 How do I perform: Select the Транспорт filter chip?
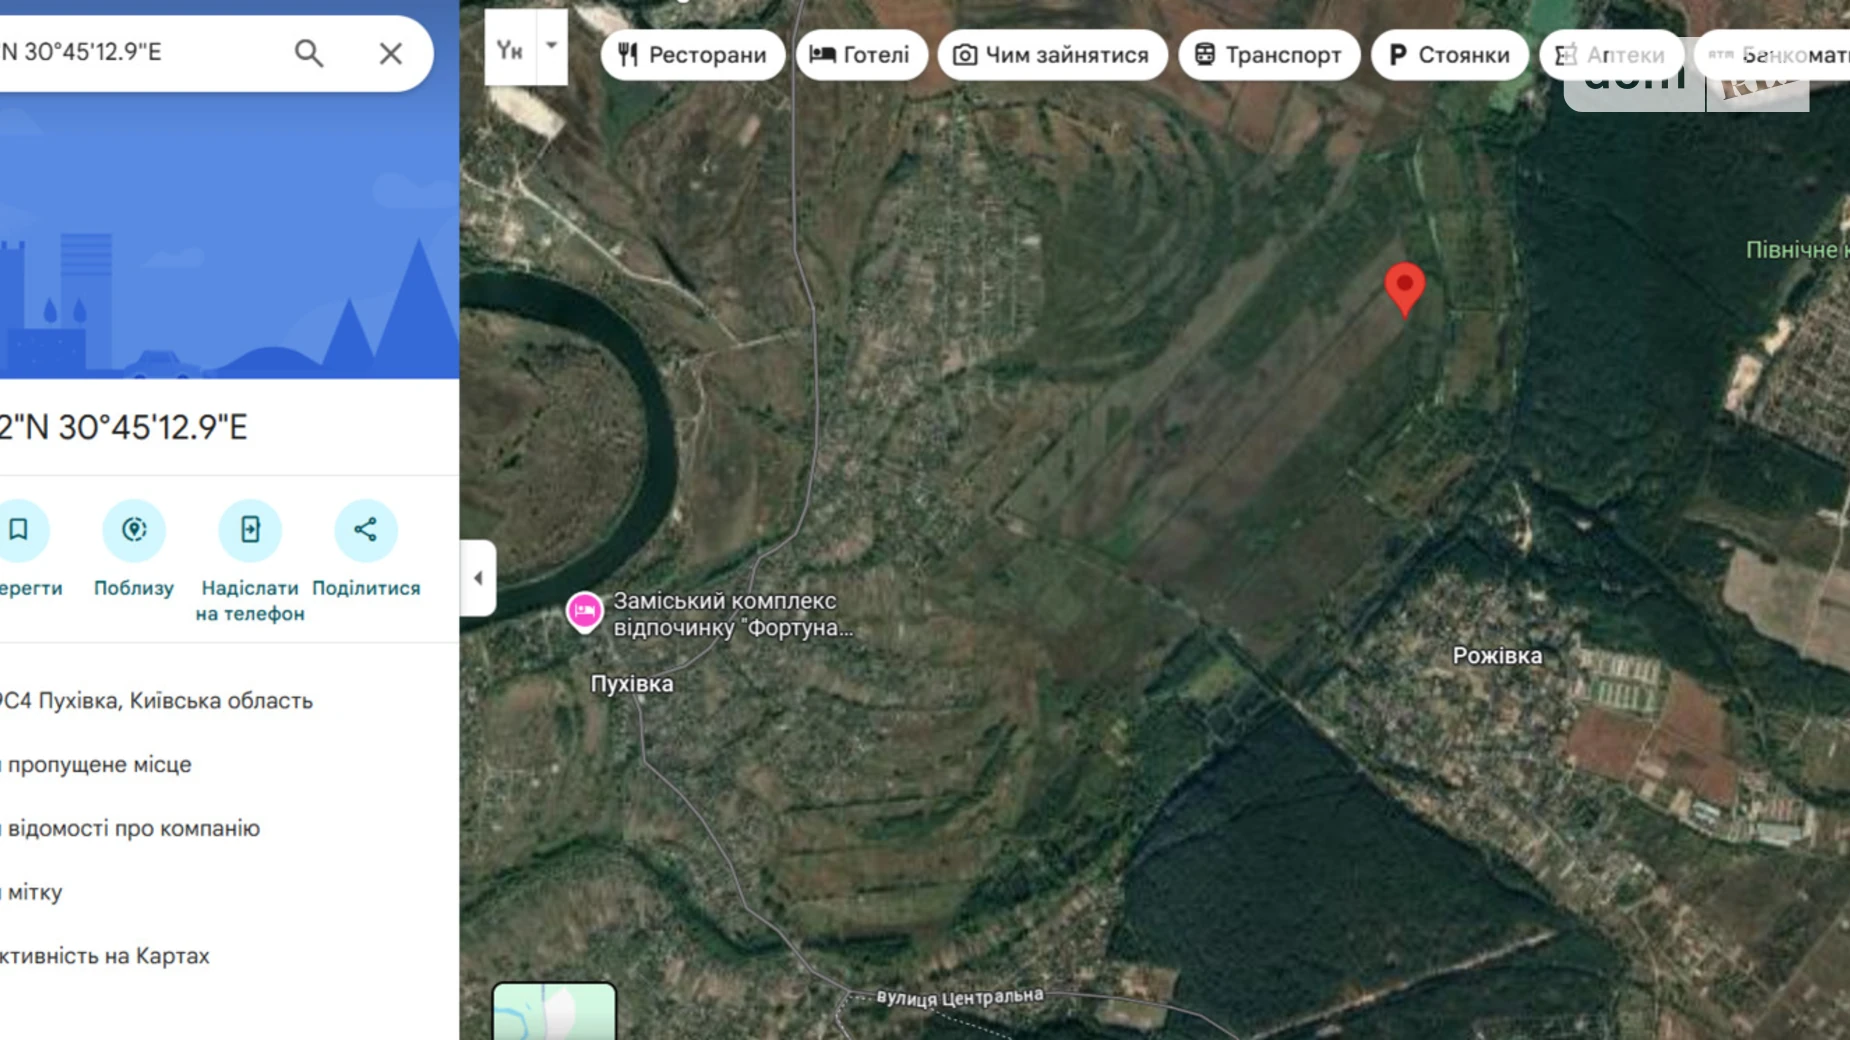click(1268, 55)
